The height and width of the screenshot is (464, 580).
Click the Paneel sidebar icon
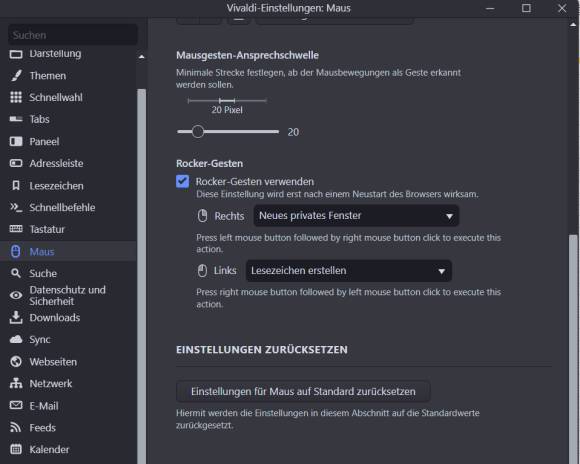[16, 141]
